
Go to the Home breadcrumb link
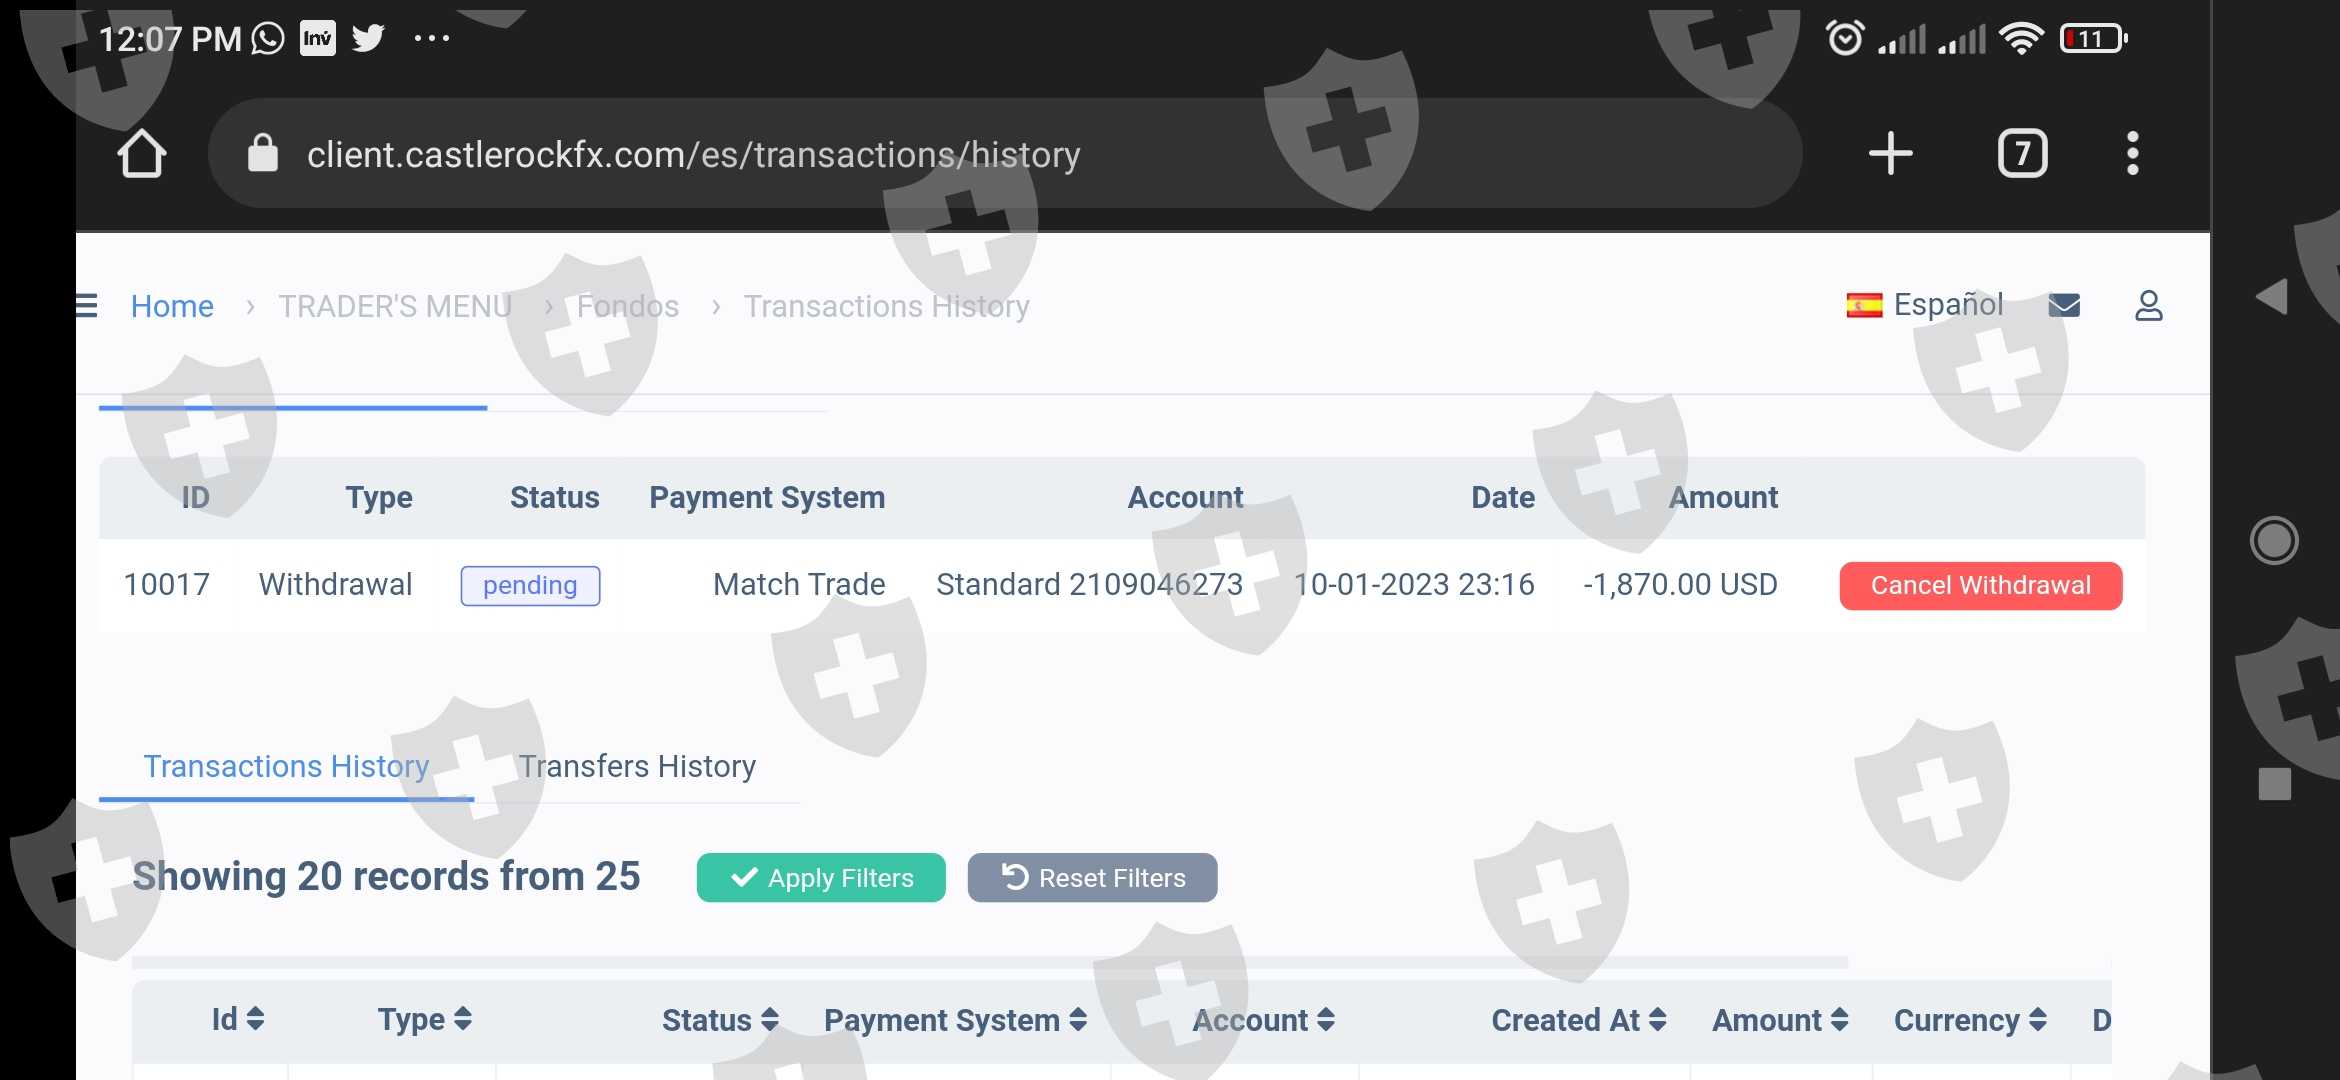coord(172,306)
